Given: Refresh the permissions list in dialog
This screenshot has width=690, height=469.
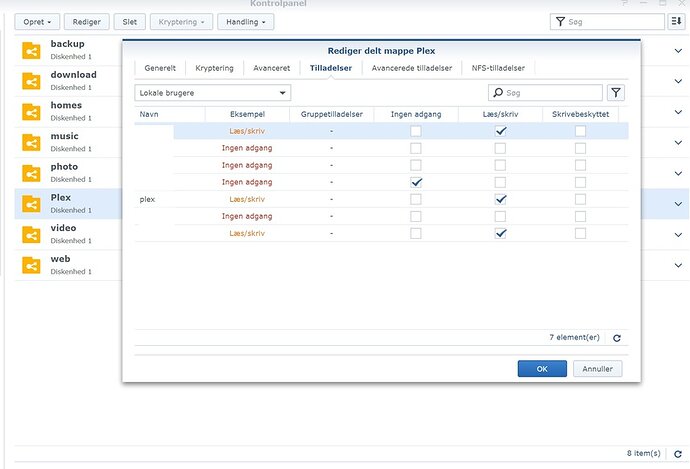Looking at the screenshot, I should pyautogui.click(x=617, y=338).
